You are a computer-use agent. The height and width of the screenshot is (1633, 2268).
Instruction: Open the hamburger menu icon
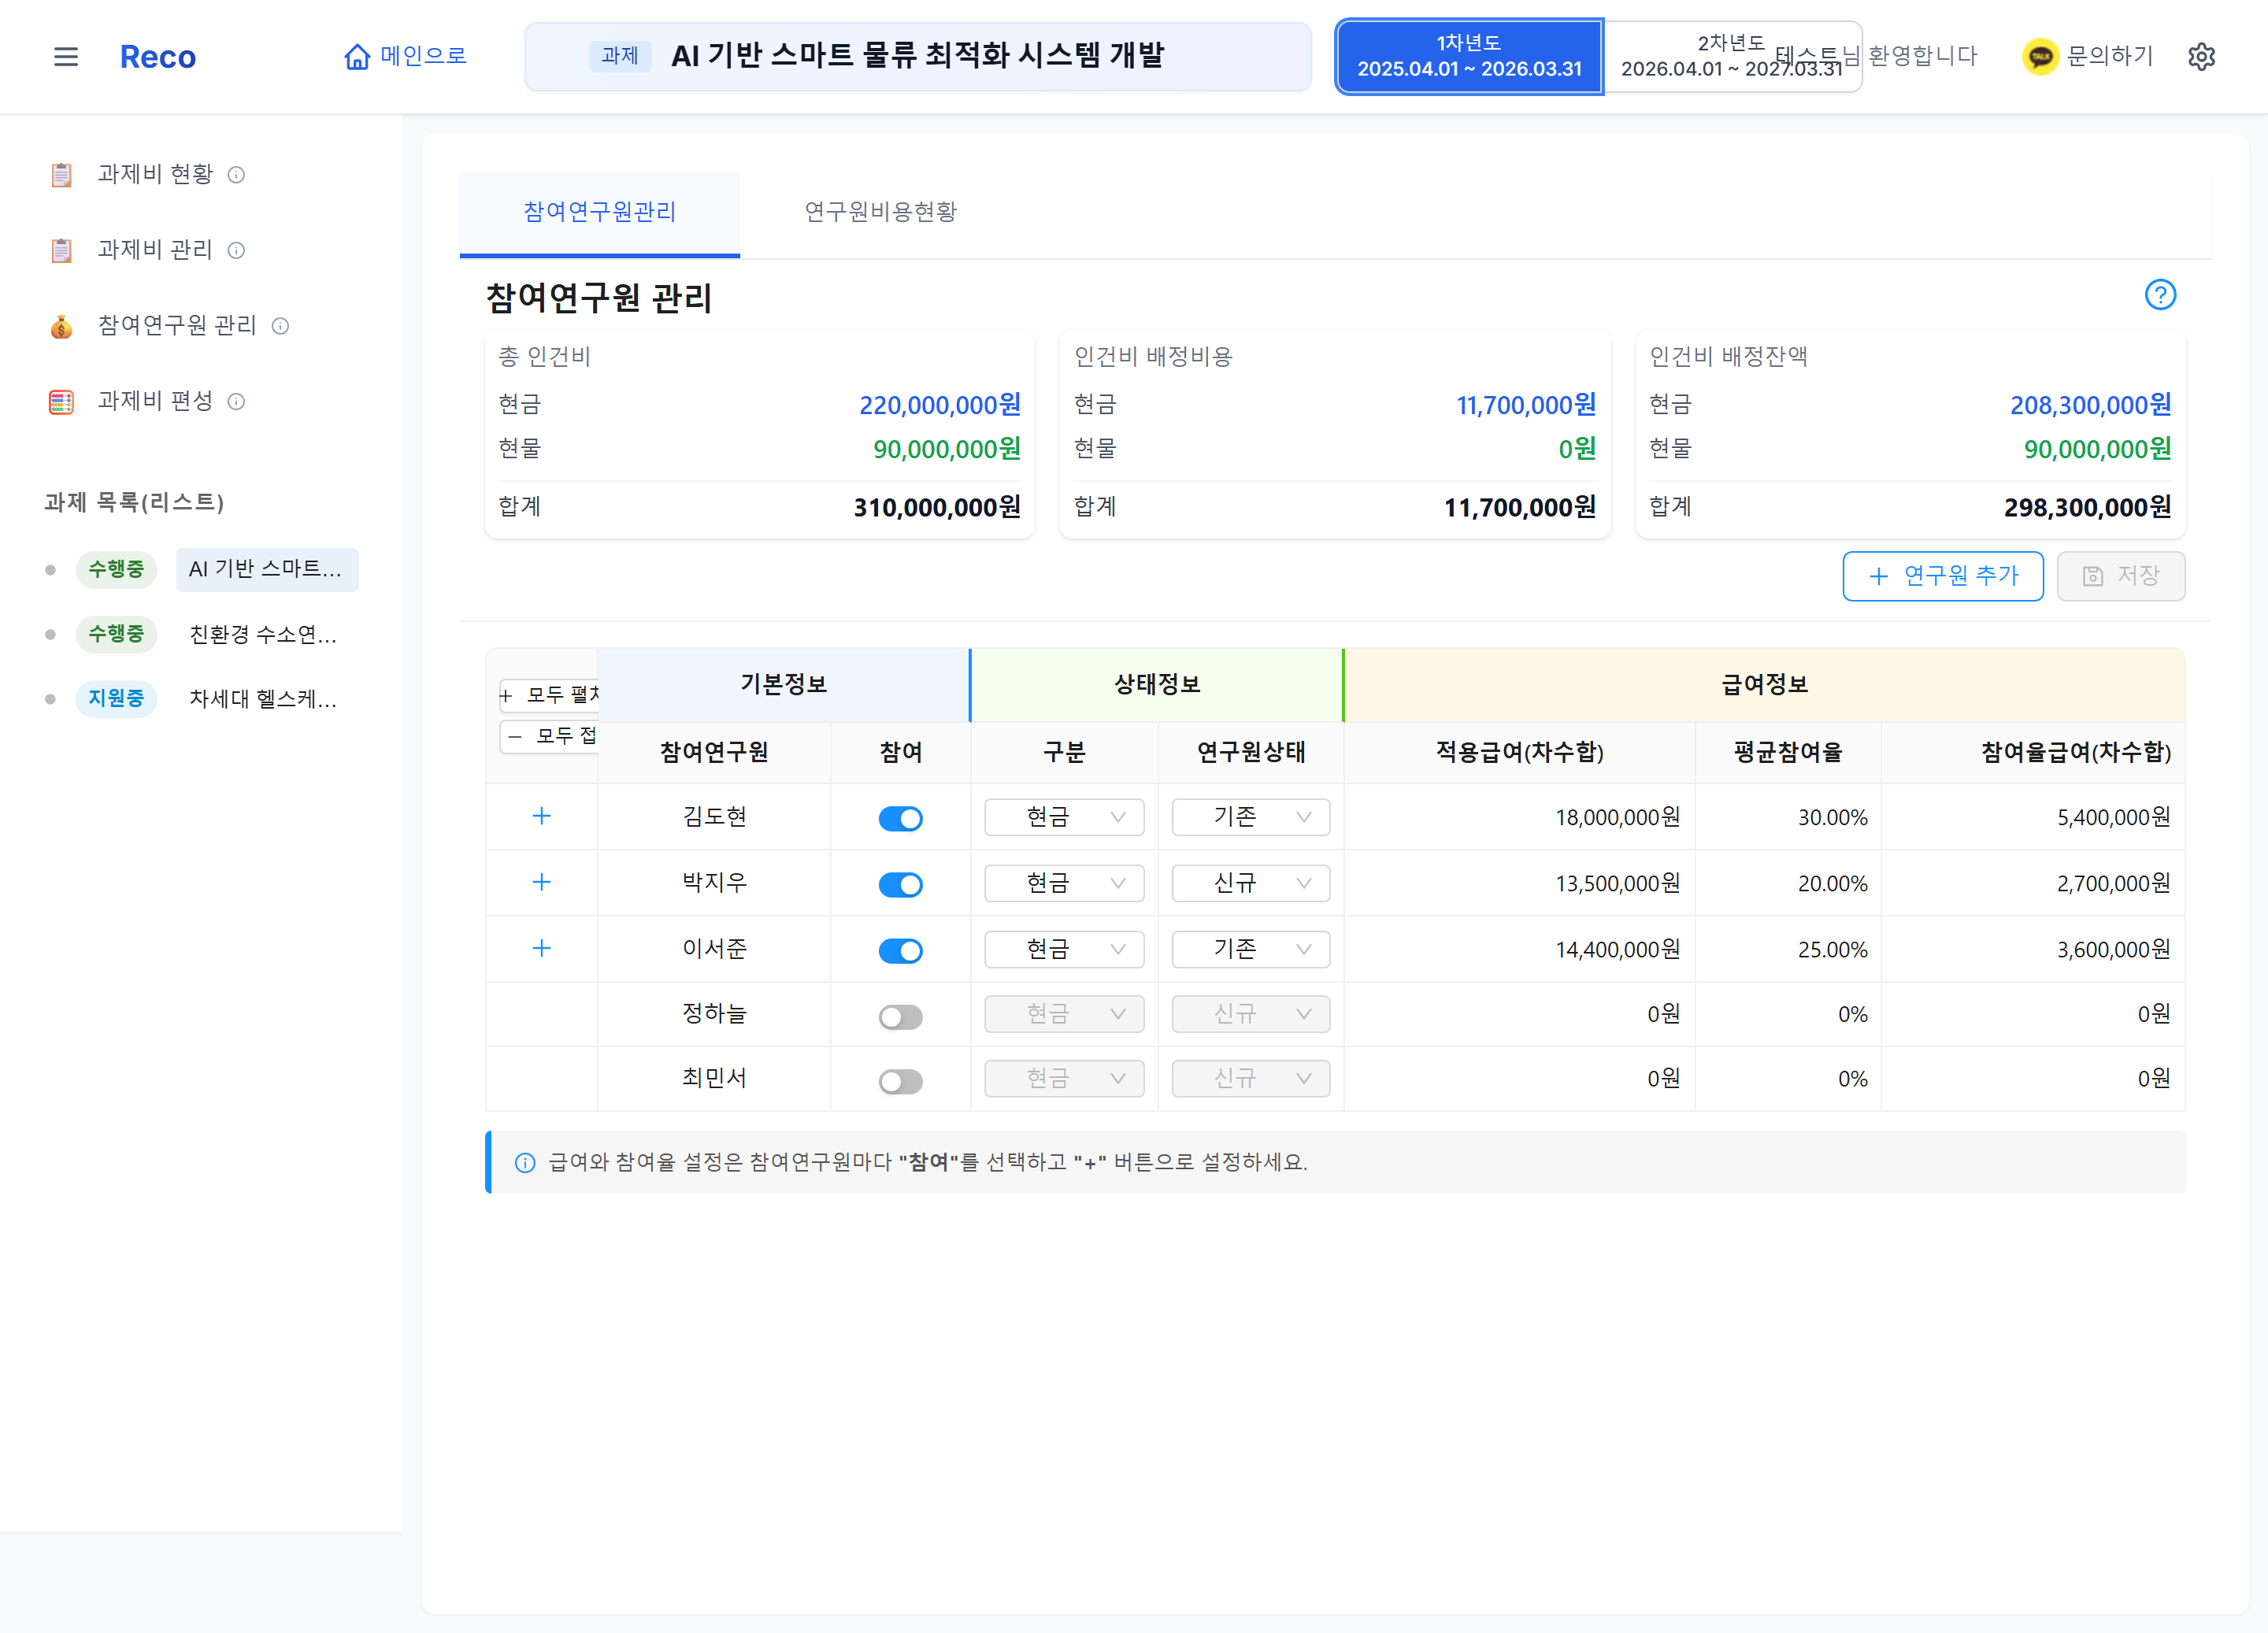tap(66, 57)
